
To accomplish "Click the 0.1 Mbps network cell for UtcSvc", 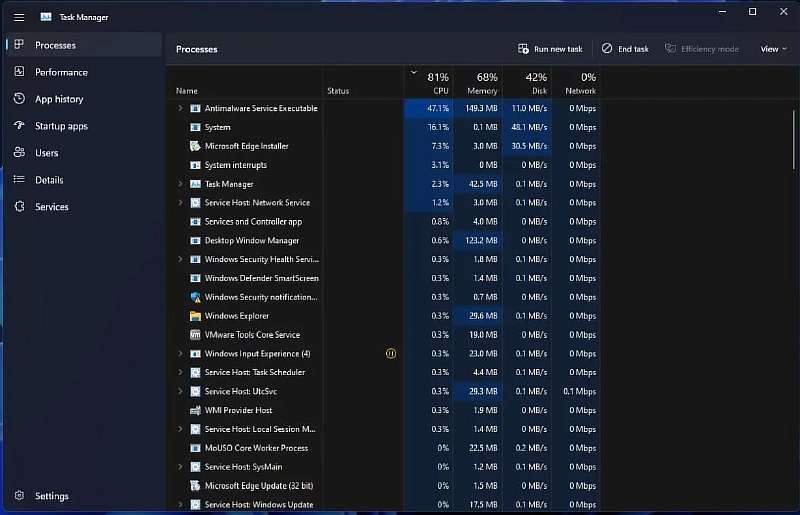I will (576, 391).
